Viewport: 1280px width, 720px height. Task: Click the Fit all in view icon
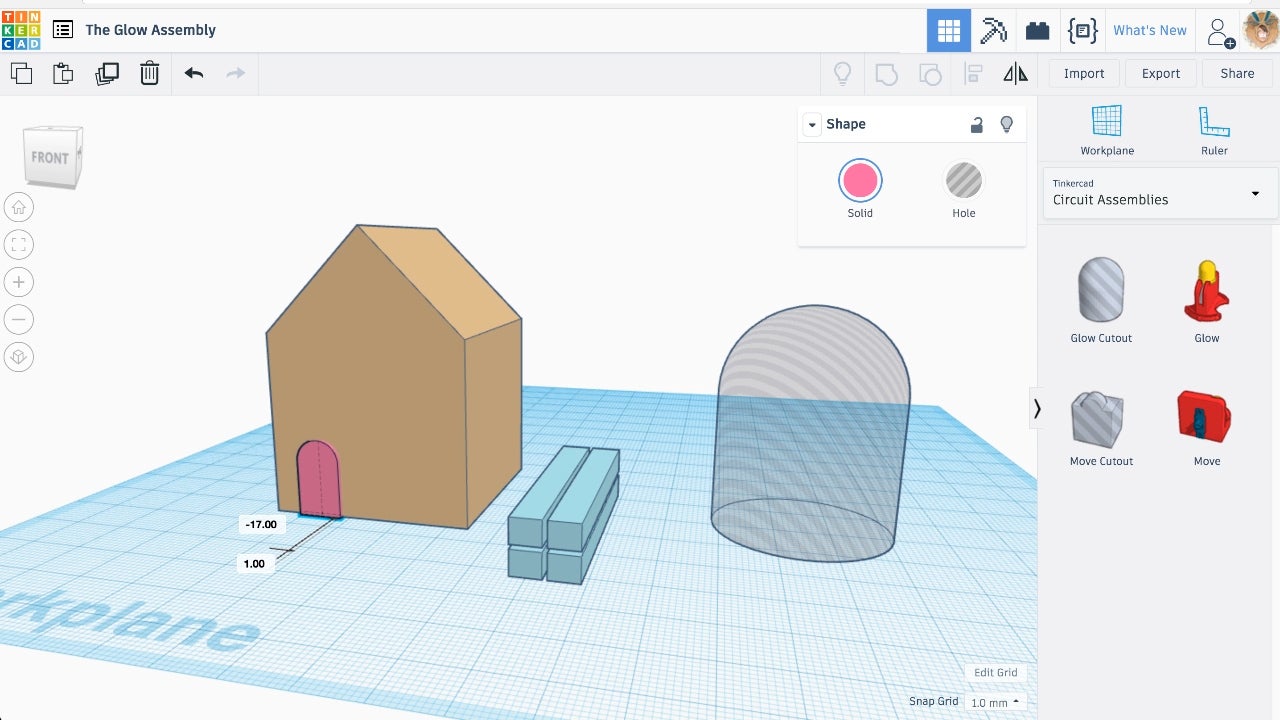coord(19,245)
